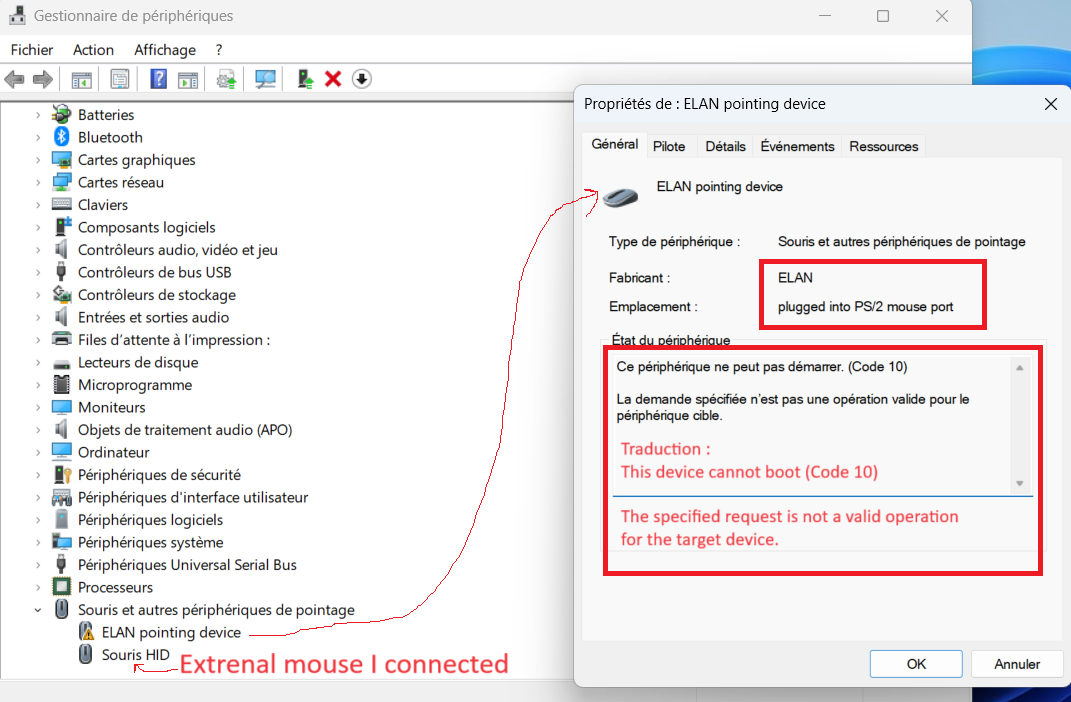This screenshot has height=702, width=1071.
Task: Click the Forward navigation arrow
Action: pos(42,79)
